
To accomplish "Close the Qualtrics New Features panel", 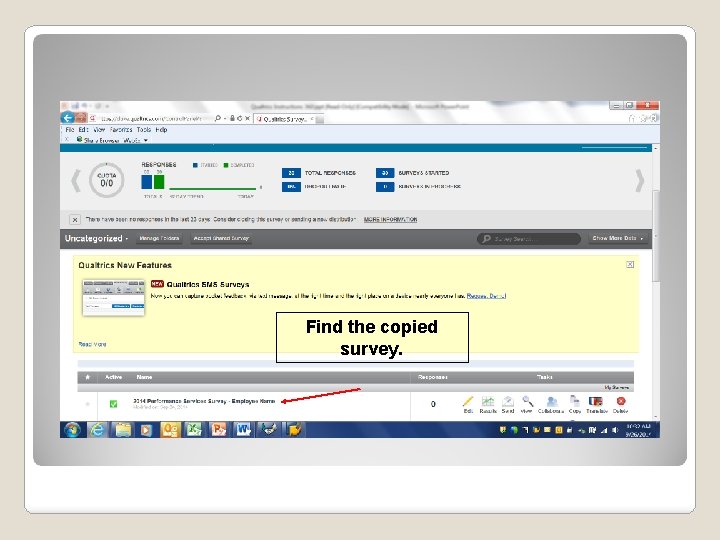I will pos(630,264).
